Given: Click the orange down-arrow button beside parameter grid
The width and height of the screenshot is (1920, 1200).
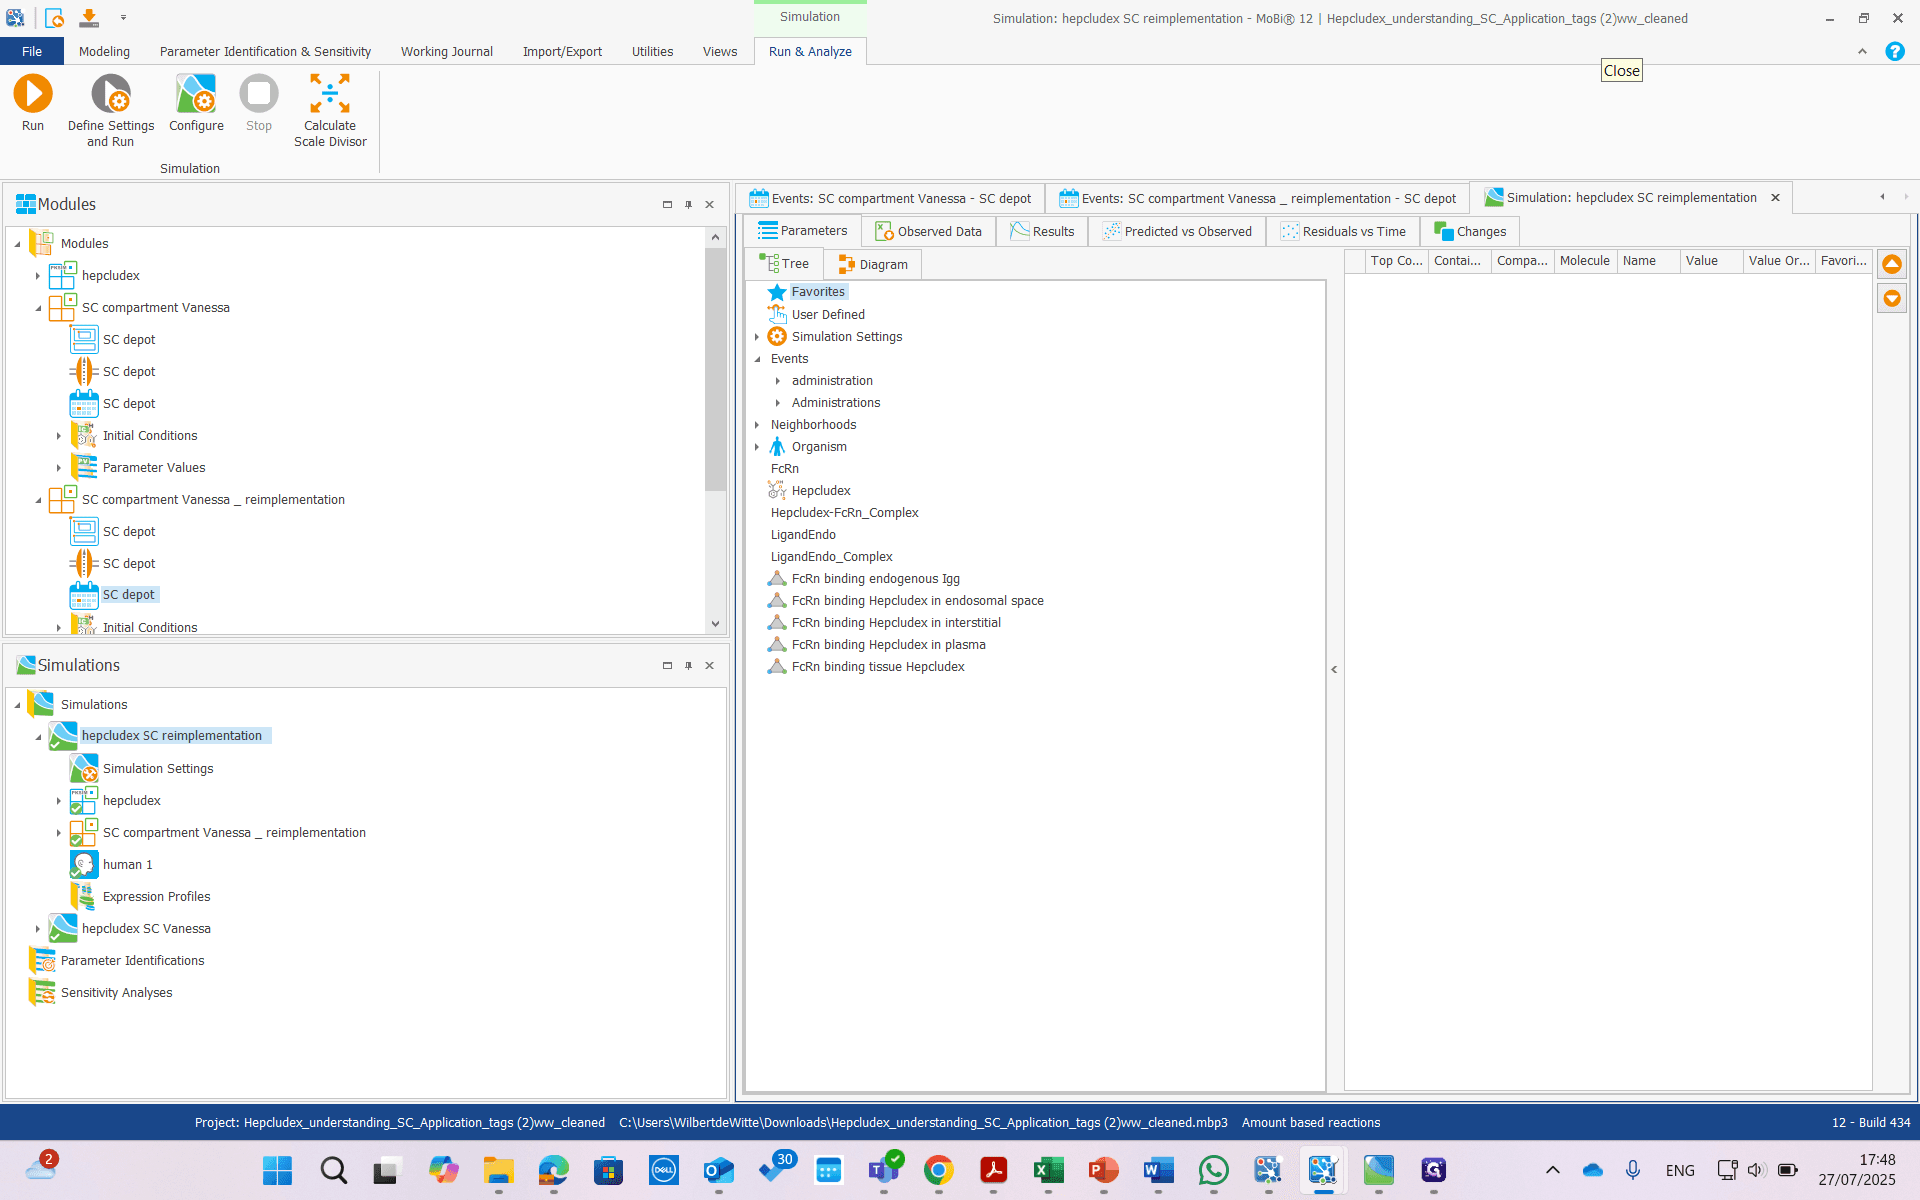Looking at the screenshot, I should coord(1892,298).
